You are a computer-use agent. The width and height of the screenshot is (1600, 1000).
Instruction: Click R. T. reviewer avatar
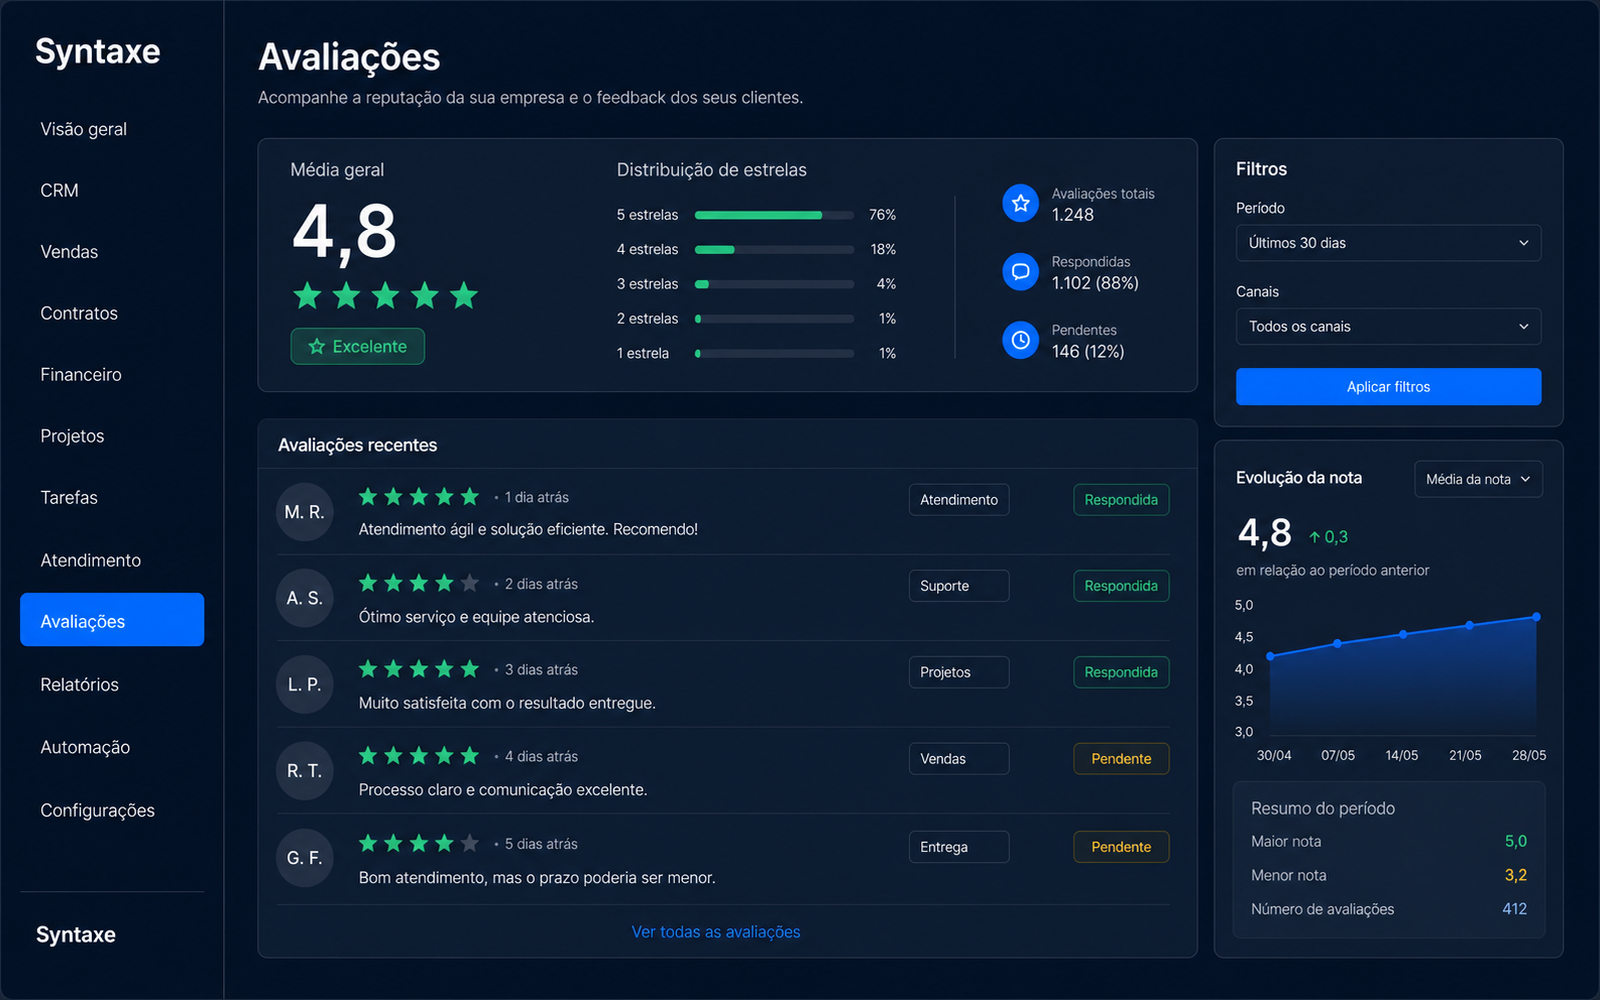point(304,771)
